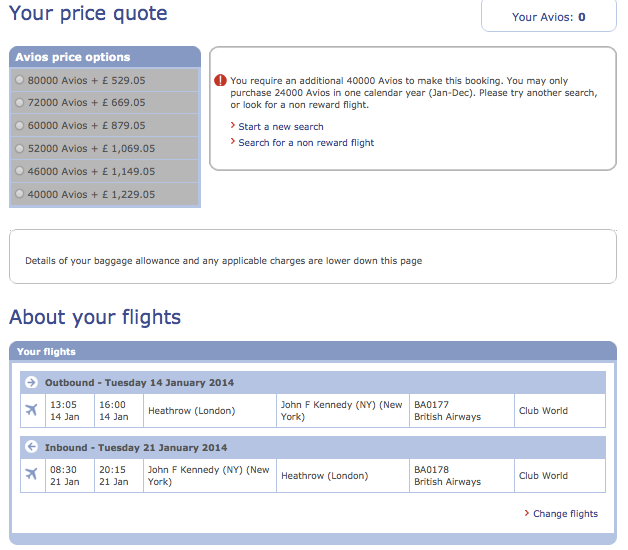Choose 40000 Avios + £1,229.05 option
This screenshot has width=628, height=550.
click(x=20, y=195)
